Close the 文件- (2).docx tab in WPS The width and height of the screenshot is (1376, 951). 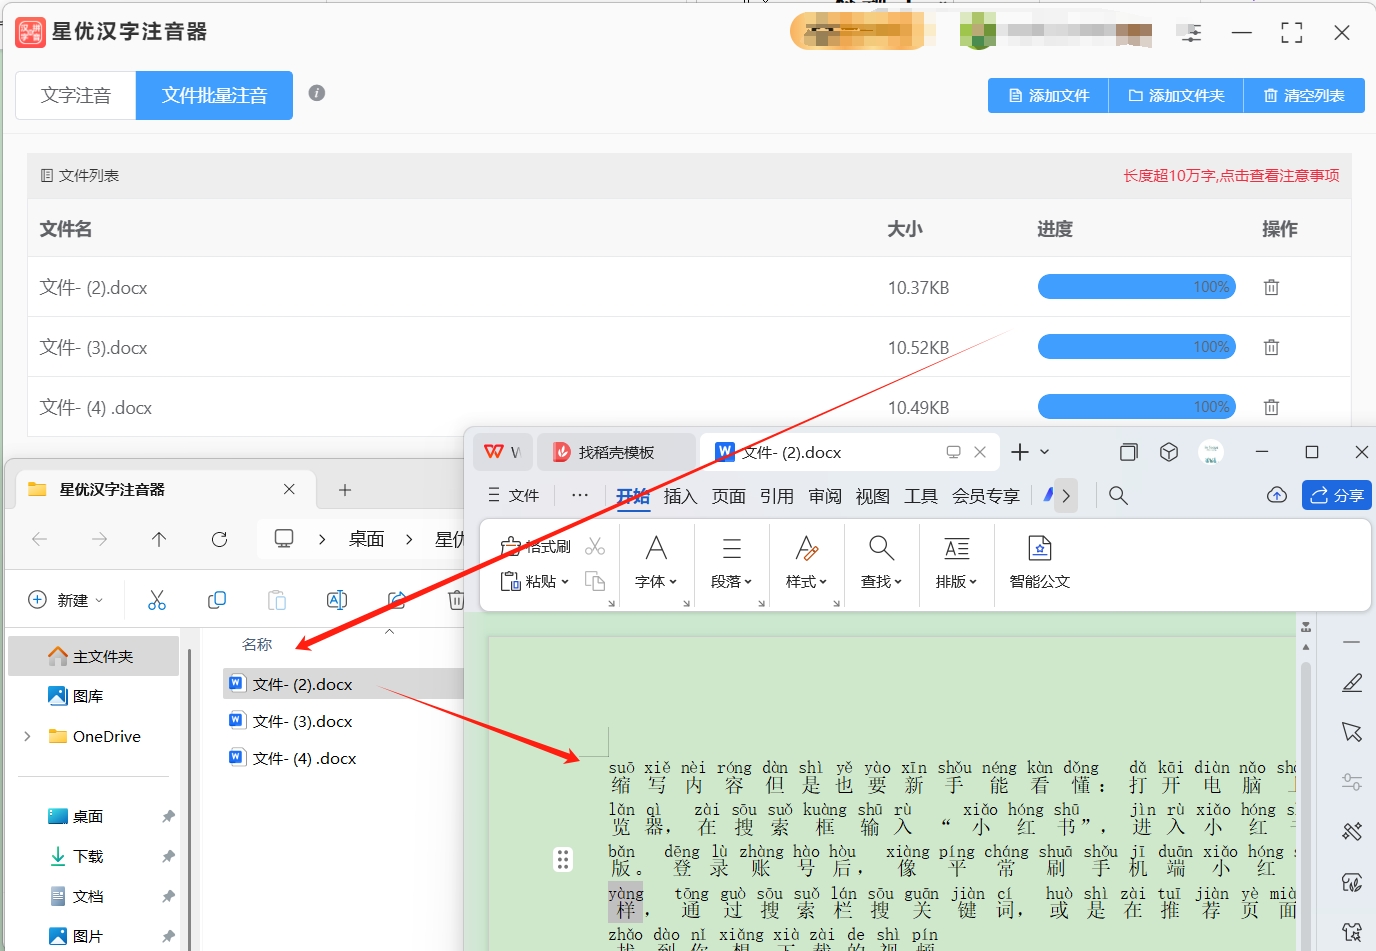coord(980,452)
